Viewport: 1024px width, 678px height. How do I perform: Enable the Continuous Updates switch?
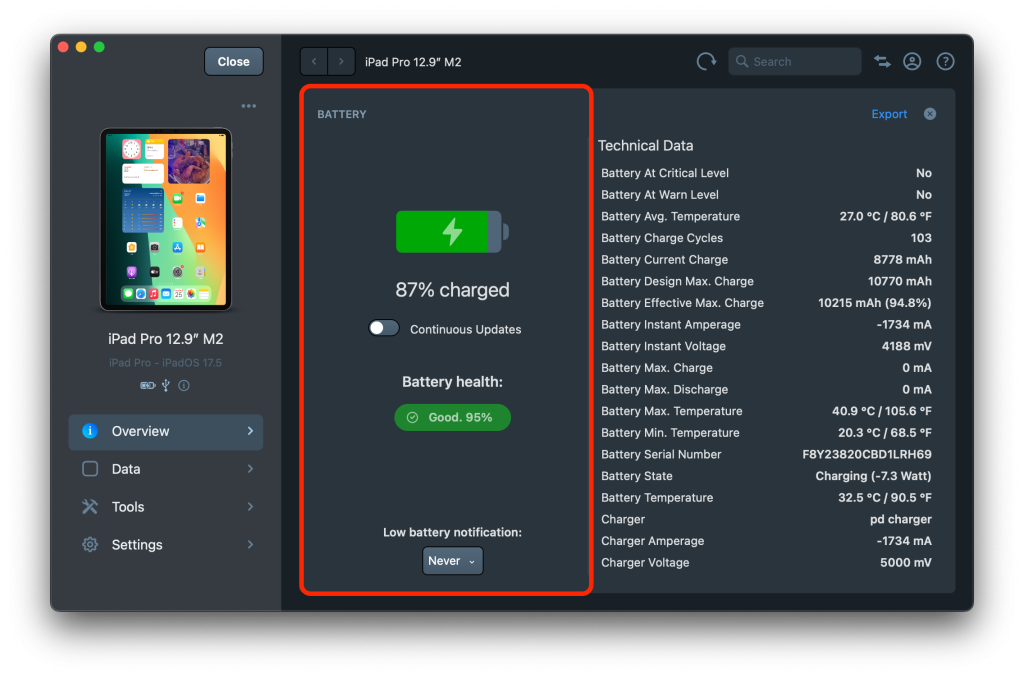384,329
